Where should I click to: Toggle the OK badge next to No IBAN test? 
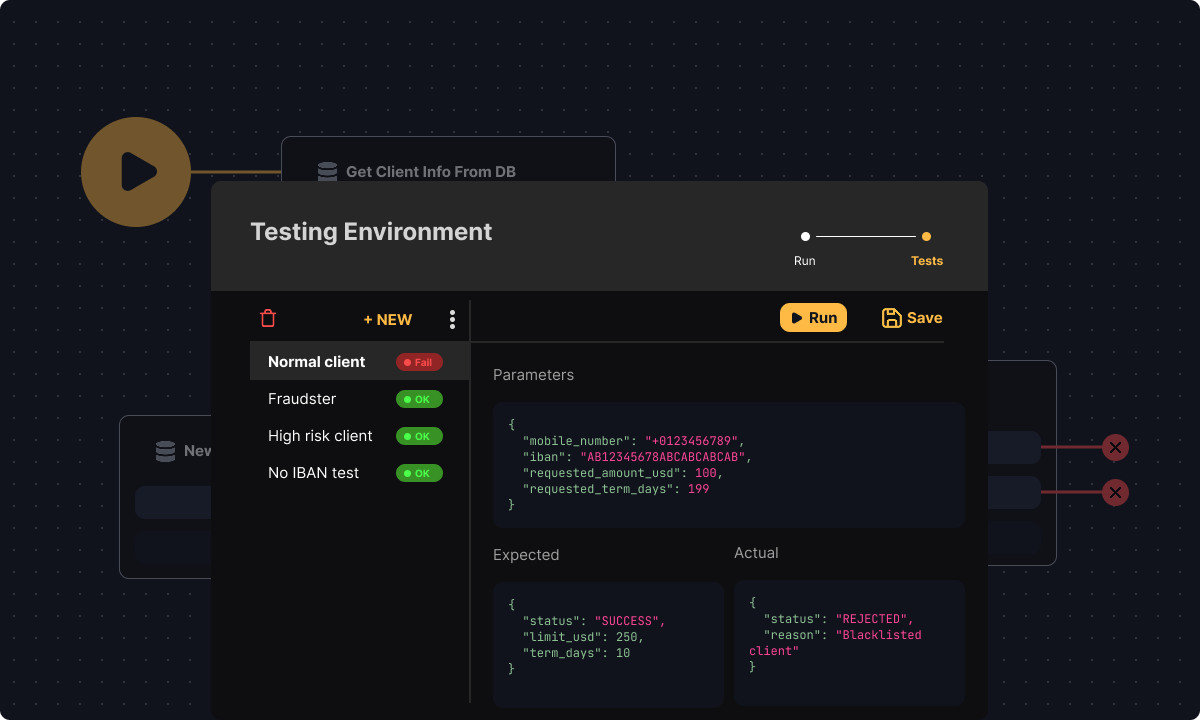419,472
